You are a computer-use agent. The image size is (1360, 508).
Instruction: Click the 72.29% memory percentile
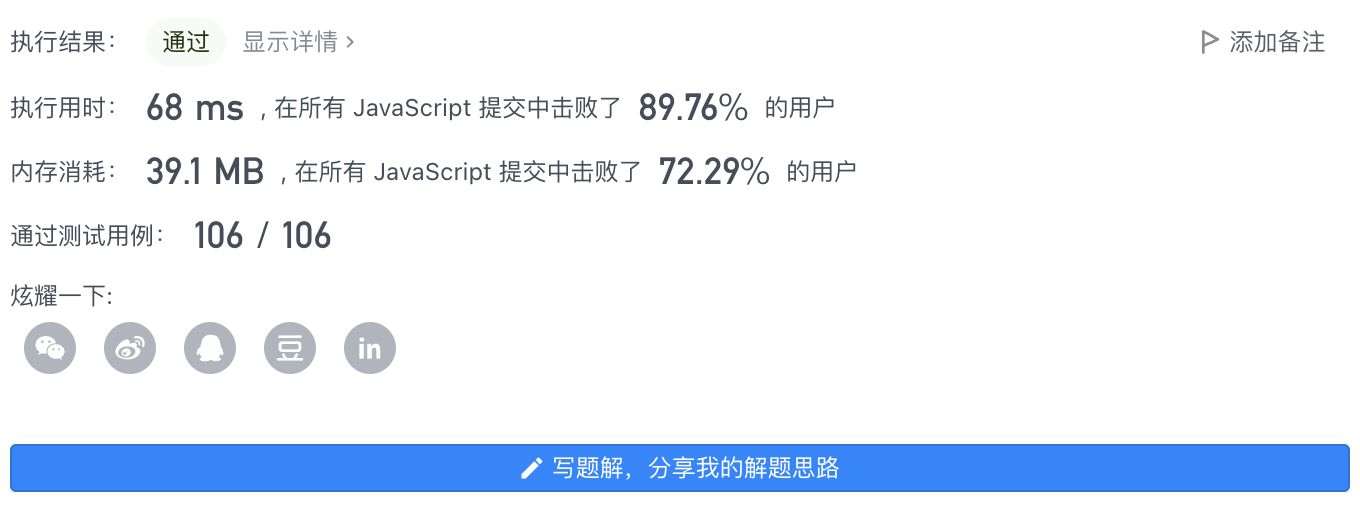(x=714, y=172)
